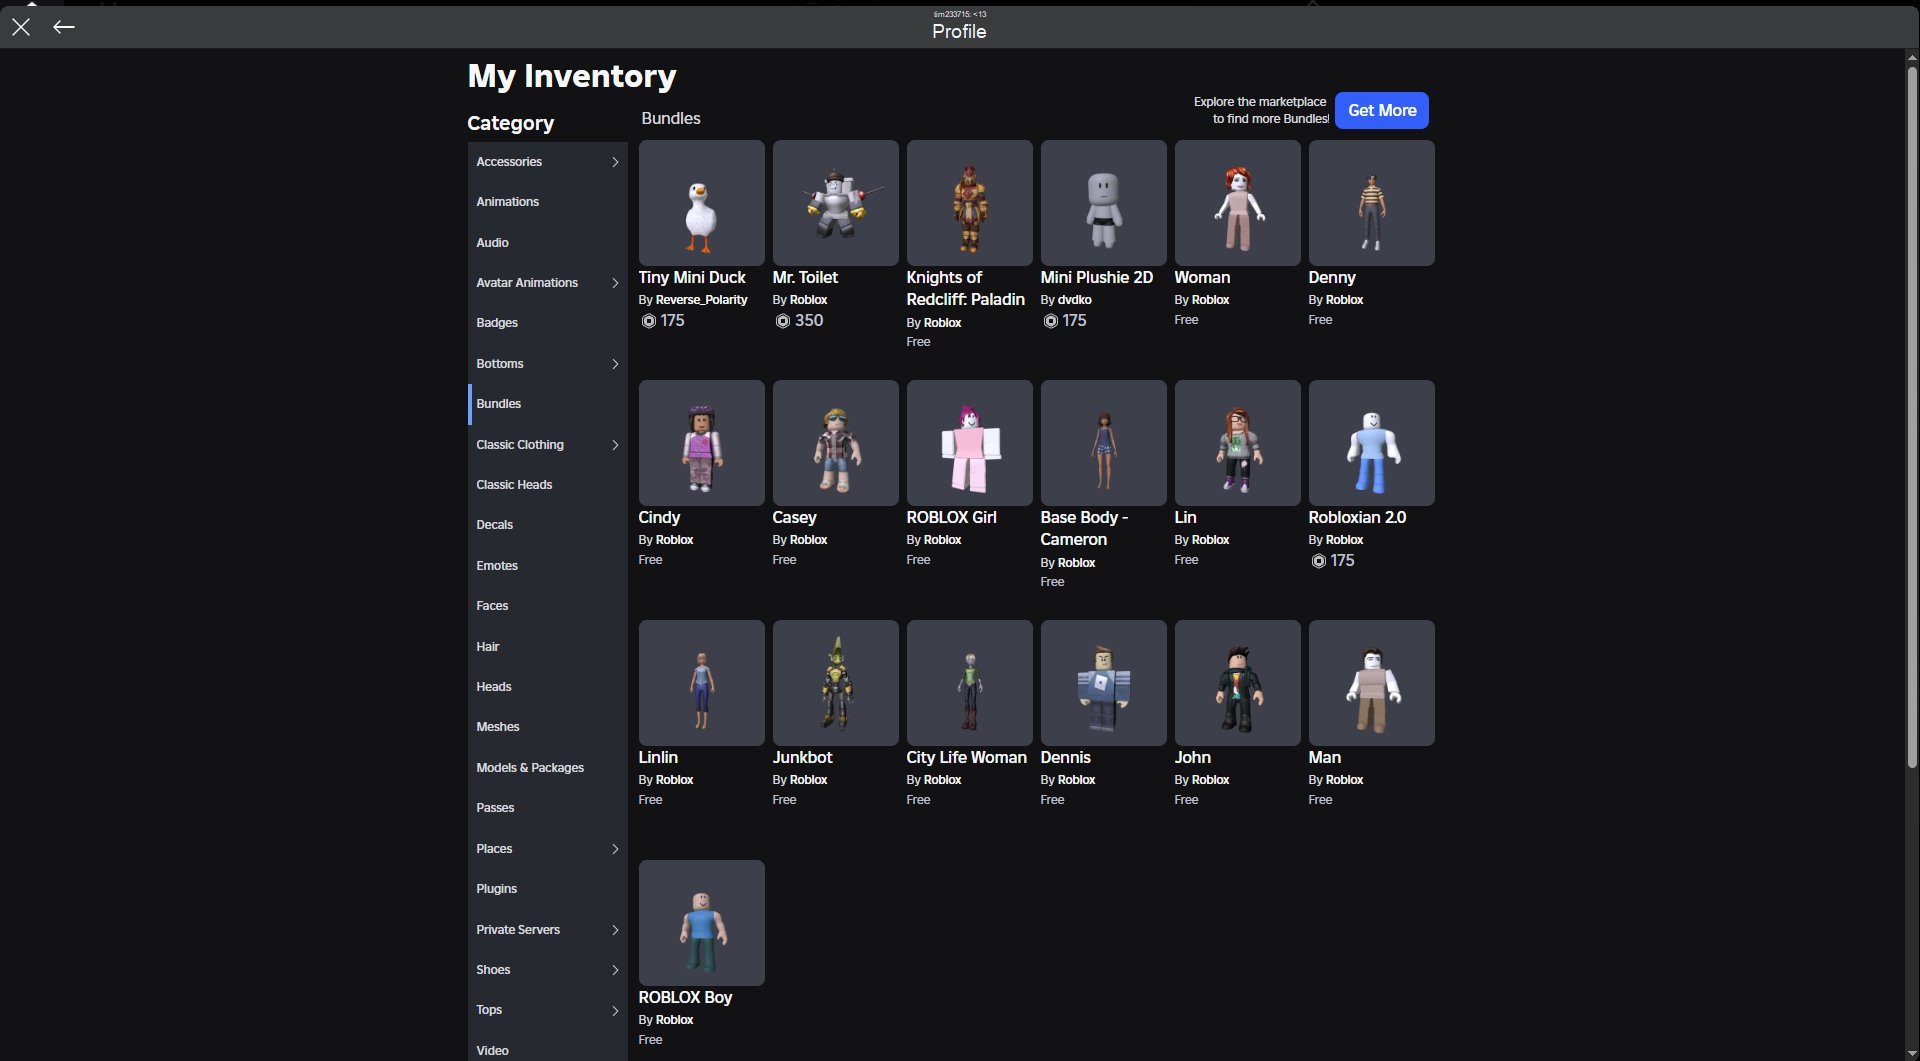Open dvdko creator link
The image size is (1920, 1061).
click(x=1074, y=300)
